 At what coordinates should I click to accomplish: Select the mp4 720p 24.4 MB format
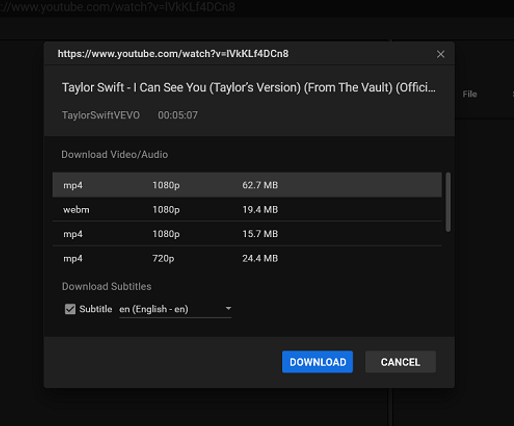point(247,258)
